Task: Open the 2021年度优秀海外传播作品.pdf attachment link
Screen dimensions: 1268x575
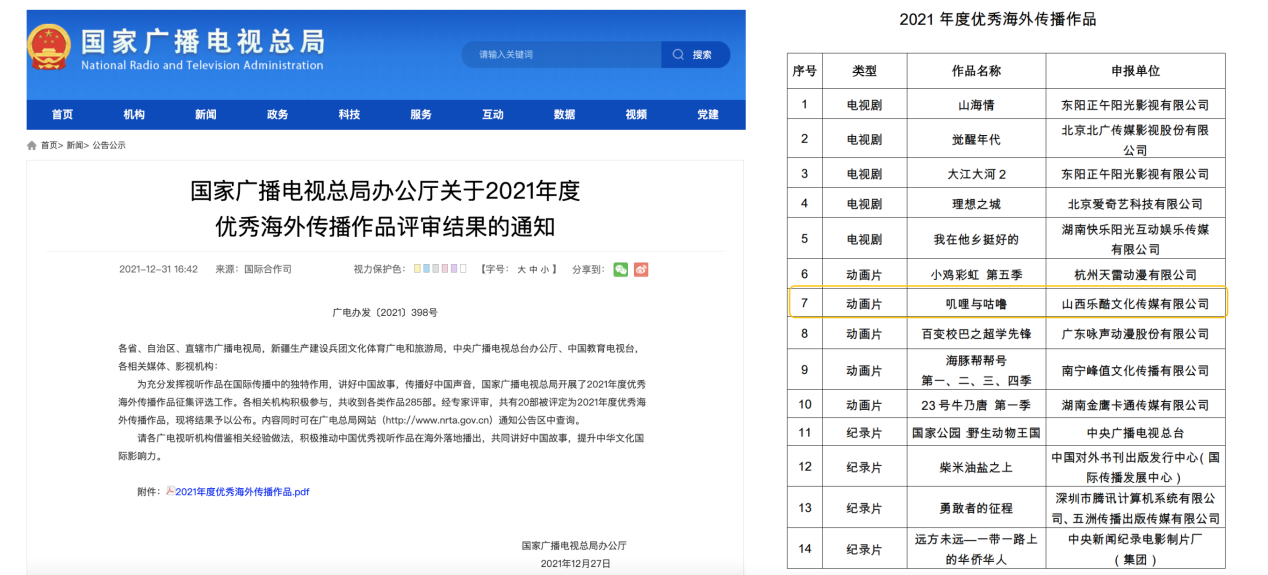Action: tap(242, 492)
